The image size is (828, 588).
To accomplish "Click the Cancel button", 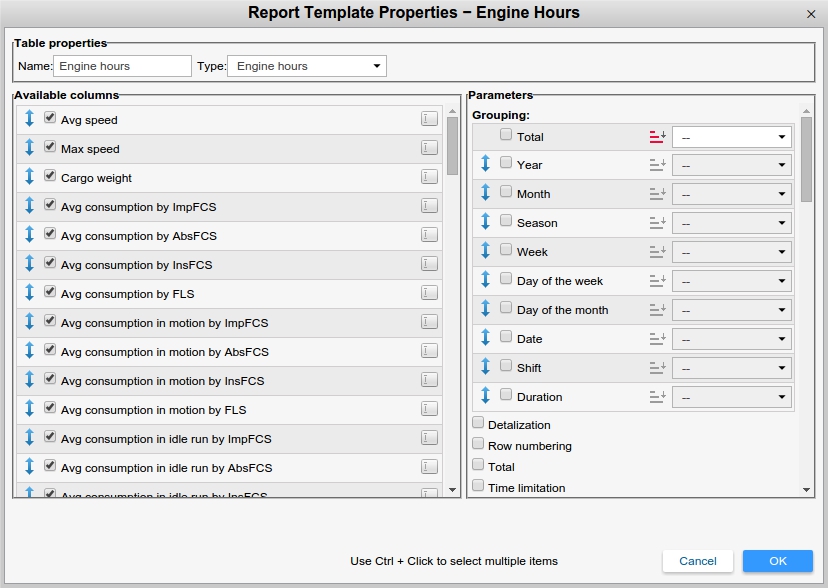I will coord(697,561).
